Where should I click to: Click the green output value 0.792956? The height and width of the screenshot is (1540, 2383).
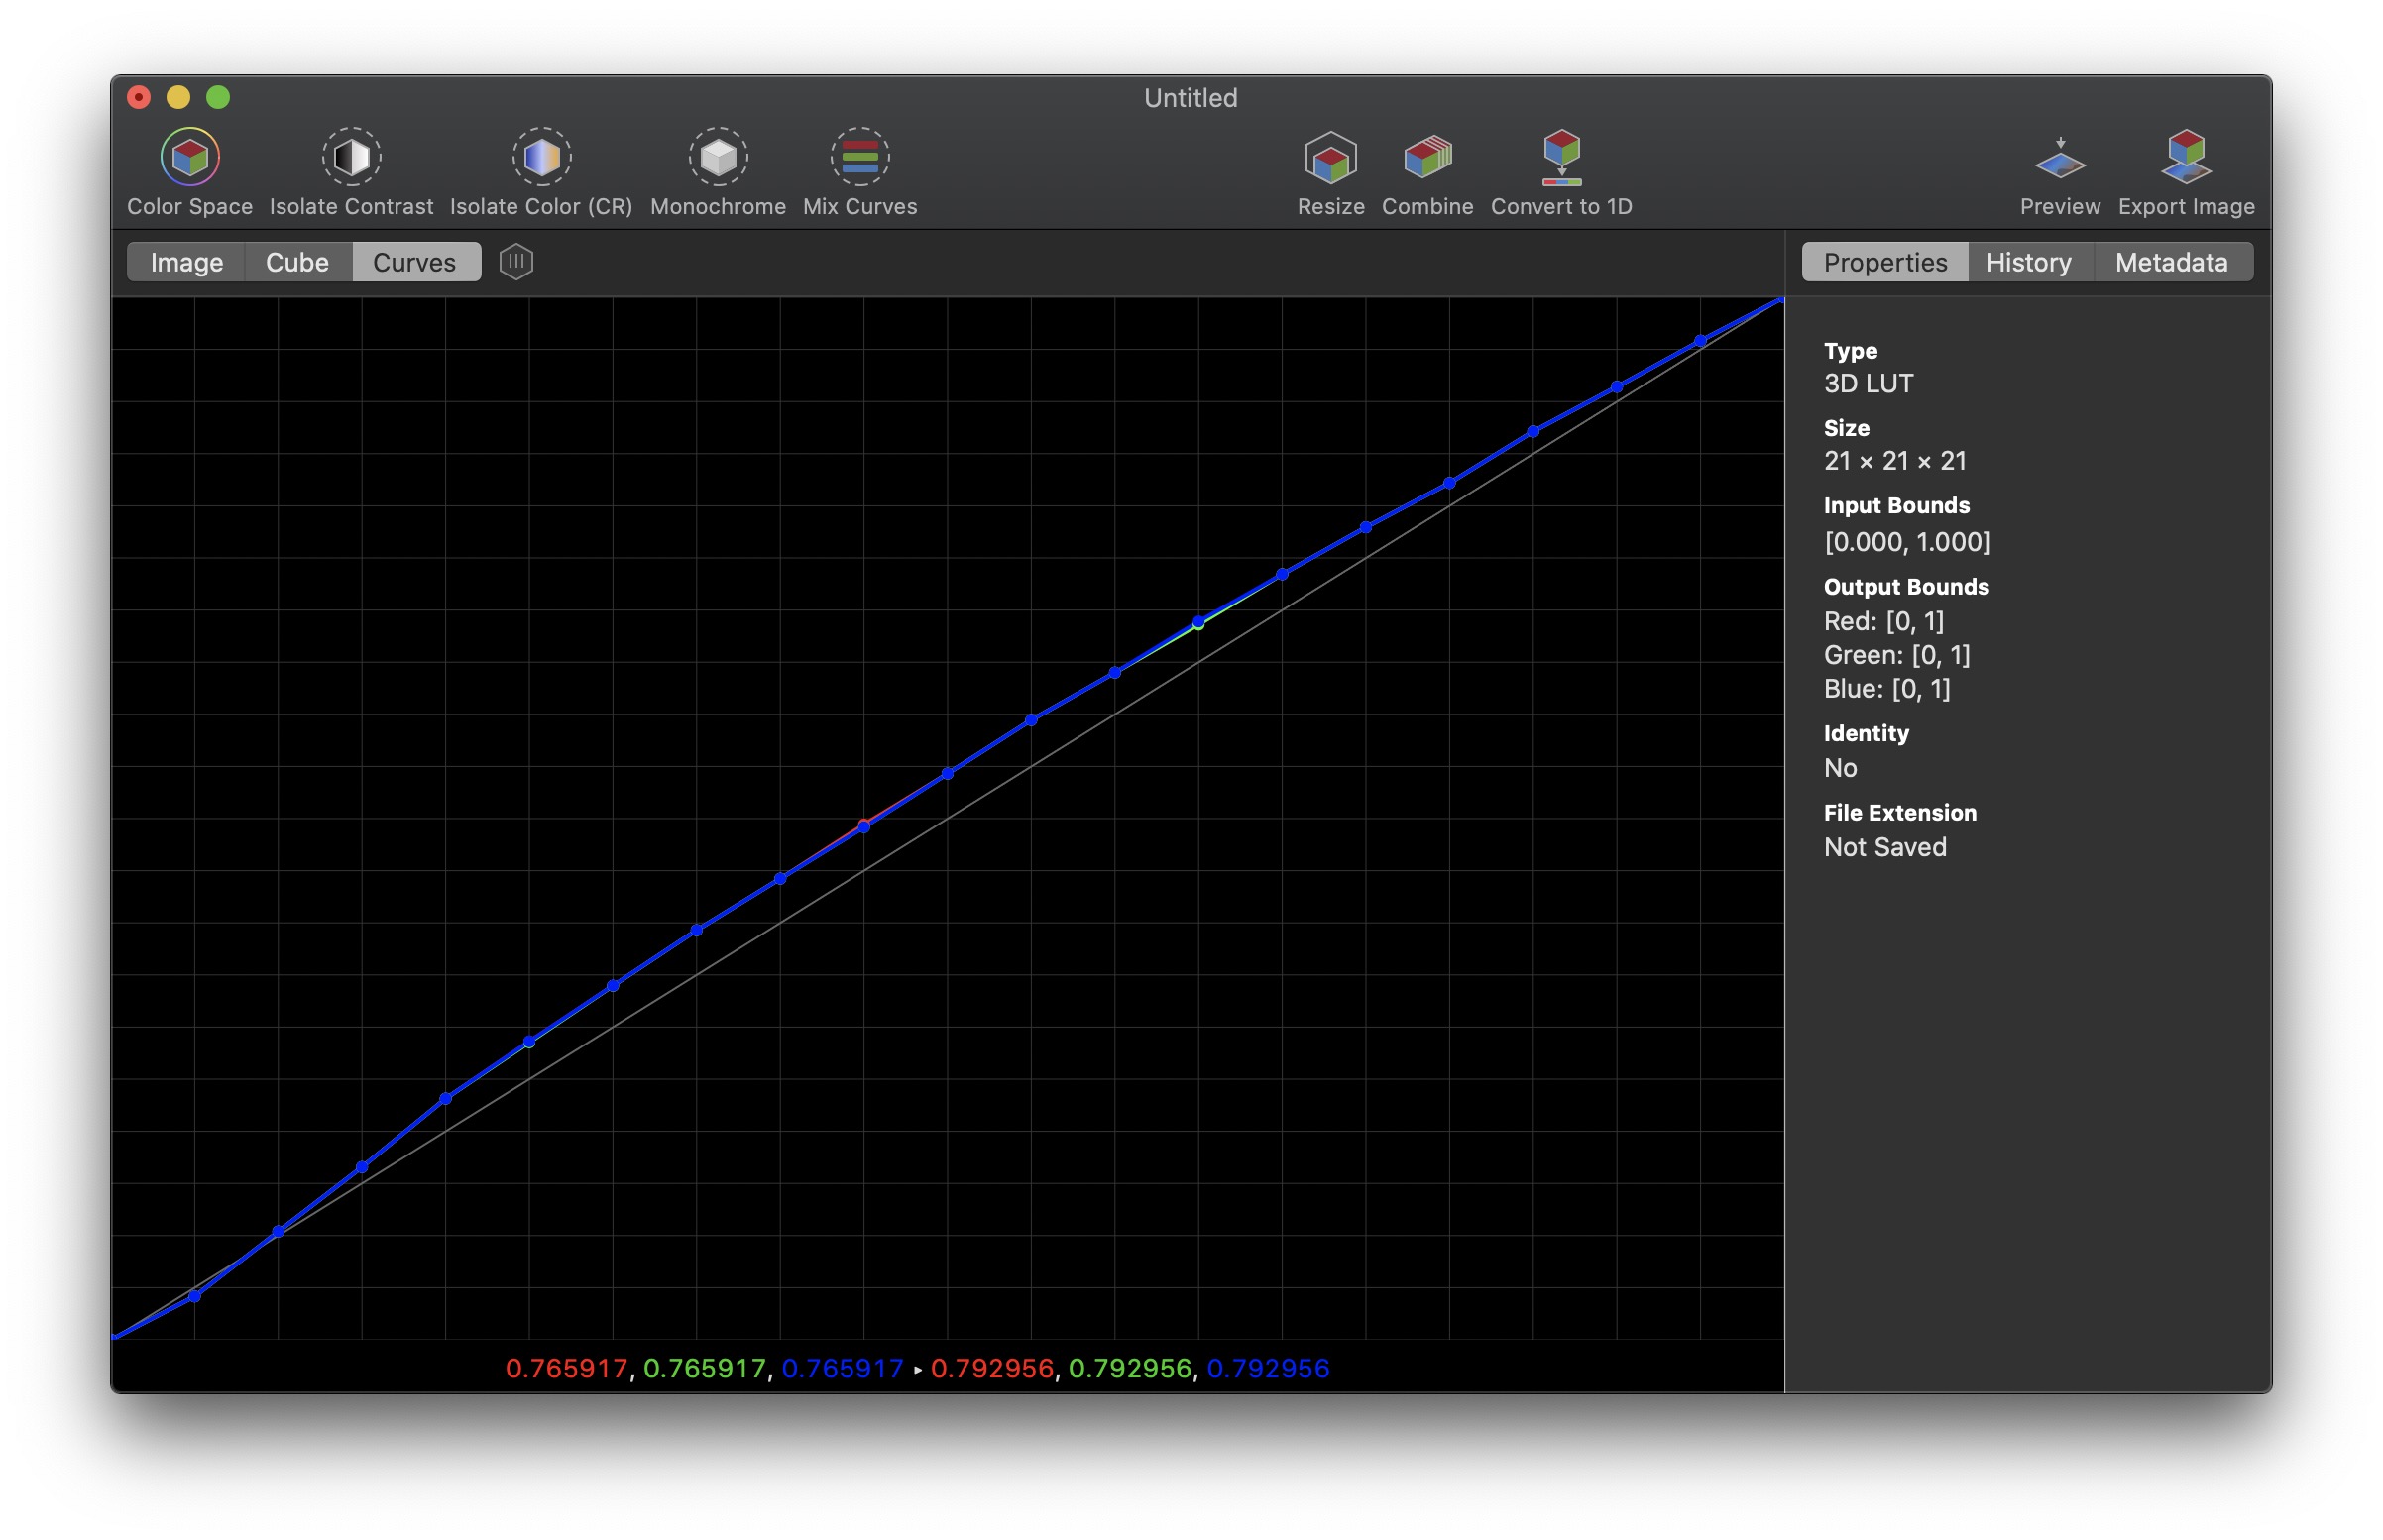(x=1130, y=1368)
